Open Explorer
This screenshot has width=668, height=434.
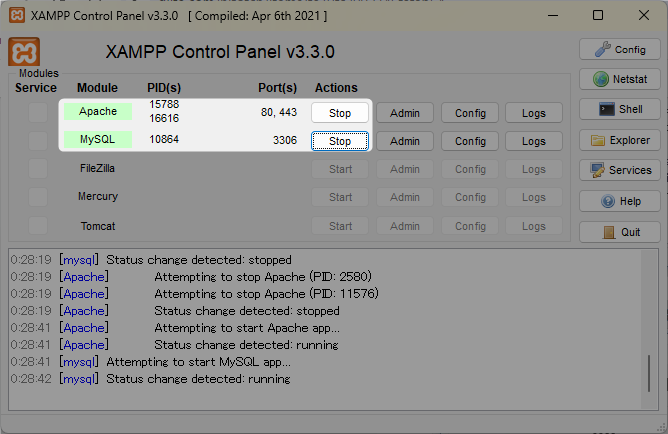pyautogui.click(x=620, y=140)
